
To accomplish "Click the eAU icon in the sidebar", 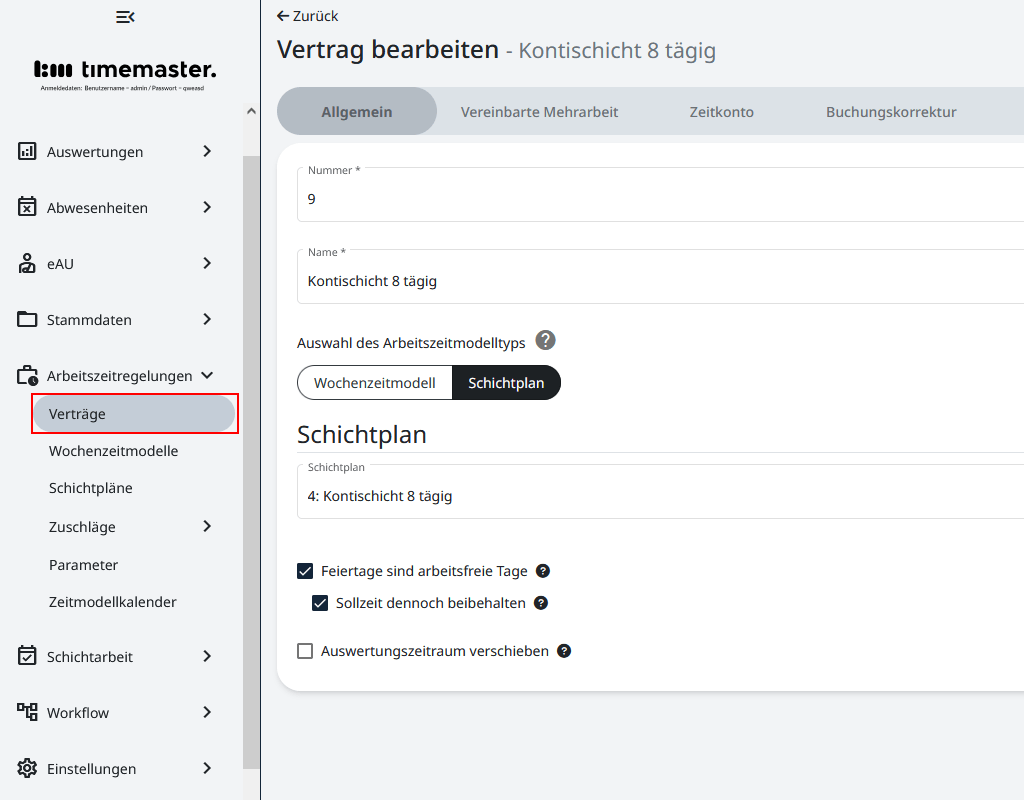I will pyautogui.click(x=28, y=264).
